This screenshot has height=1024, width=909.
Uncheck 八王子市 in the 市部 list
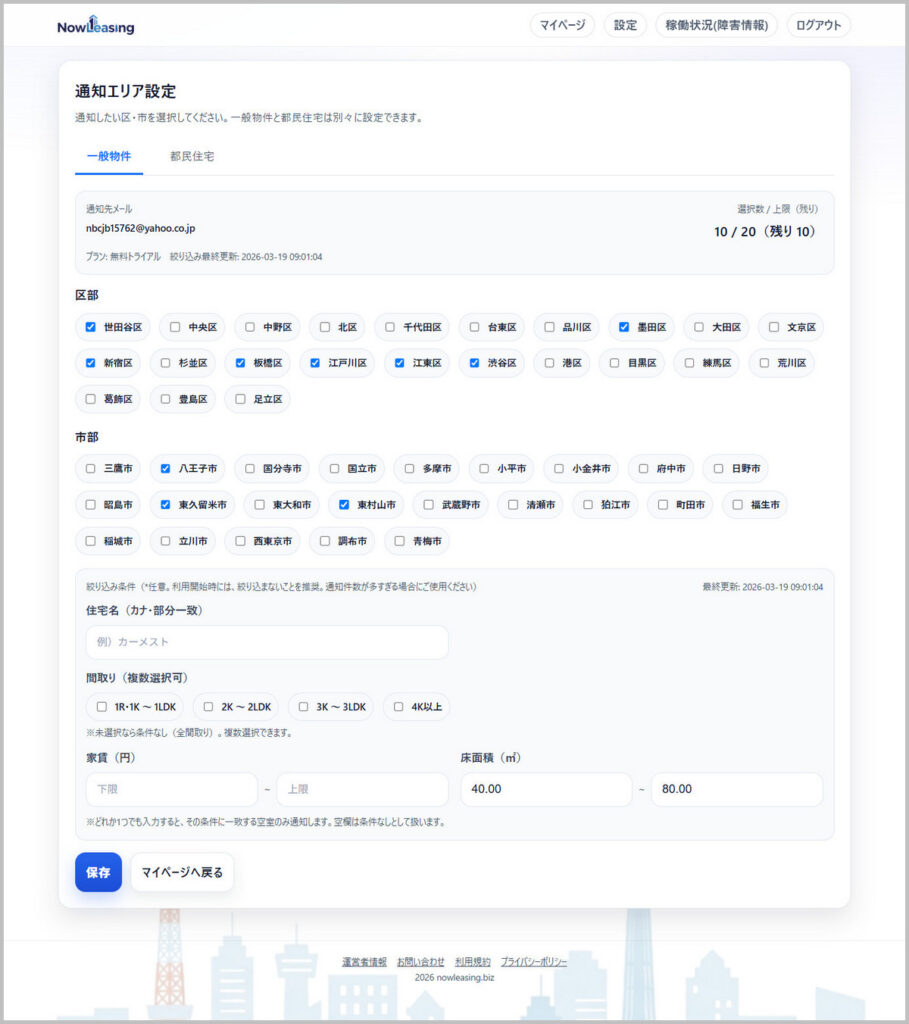(165, 468)
